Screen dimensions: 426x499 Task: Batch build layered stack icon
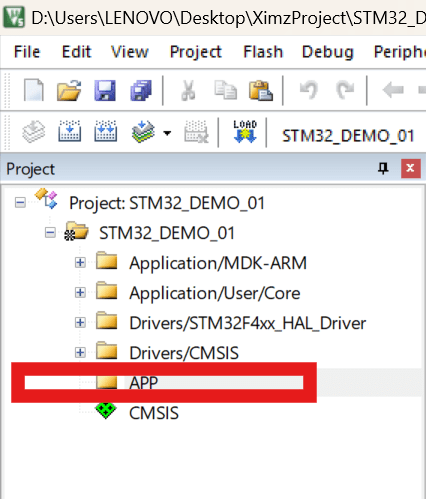[143, 132]
